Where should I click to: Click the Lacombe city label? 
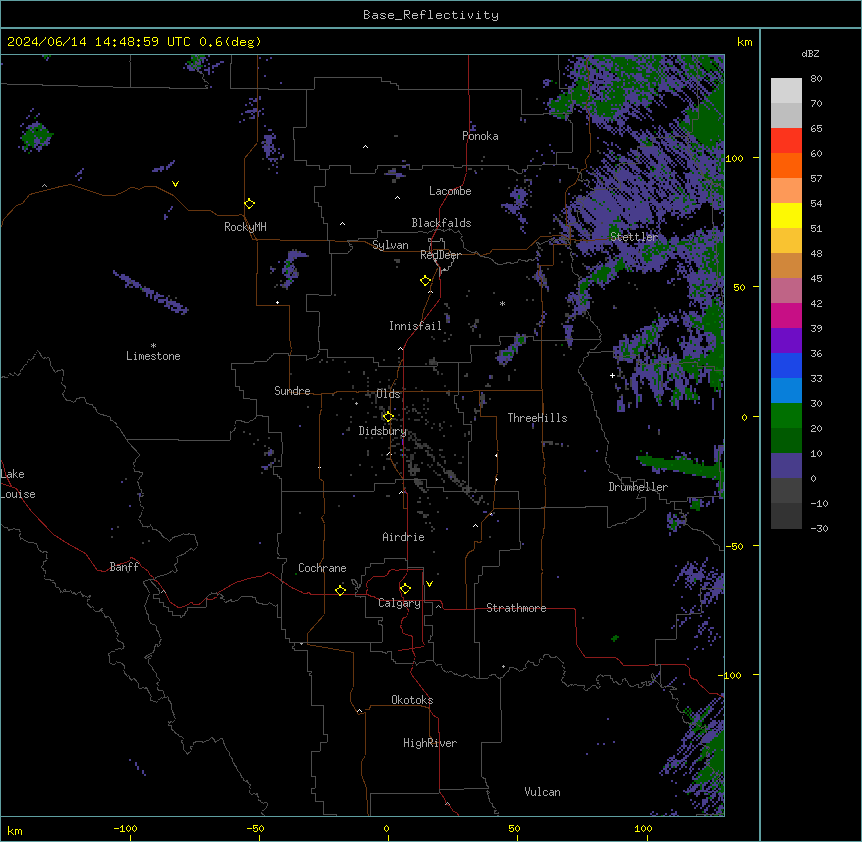click(x=450, y=191)
